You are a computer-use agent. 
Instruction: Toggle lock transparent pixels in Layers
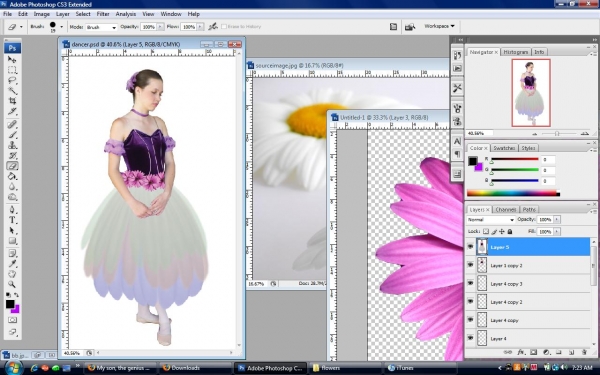coord(486,232)
